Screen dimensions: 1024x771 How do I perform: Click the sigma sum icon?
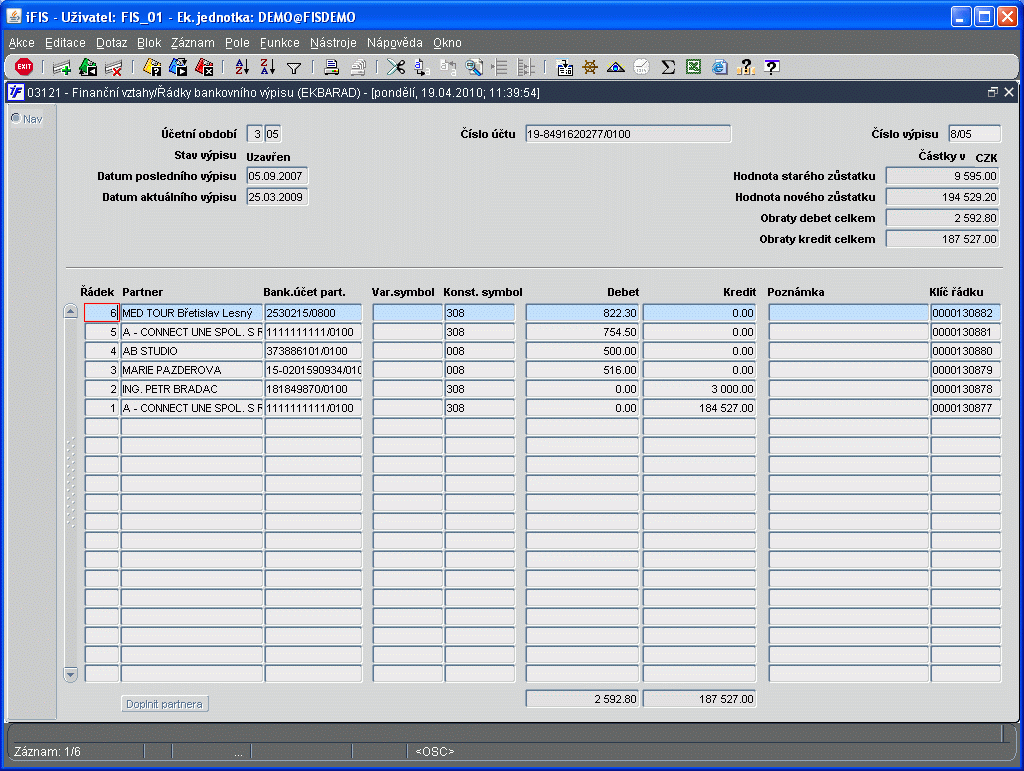668,67
